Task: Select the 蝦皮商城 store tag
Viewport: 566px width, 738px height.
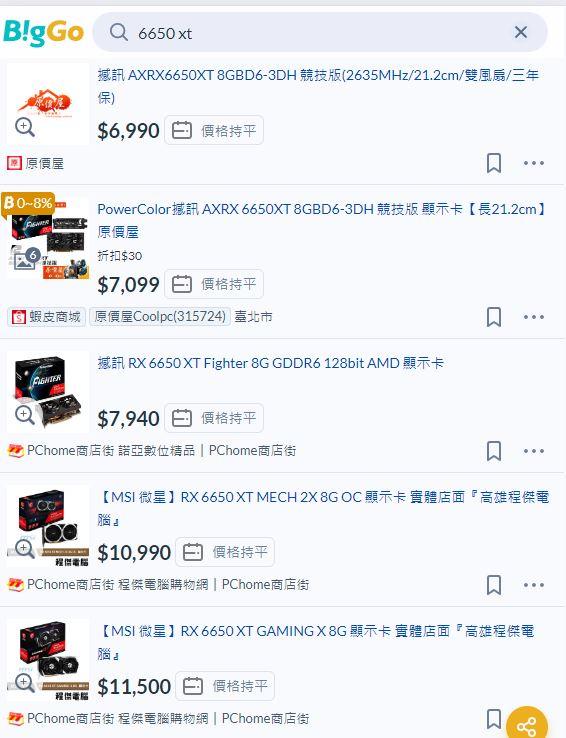Action: point(46,317)
